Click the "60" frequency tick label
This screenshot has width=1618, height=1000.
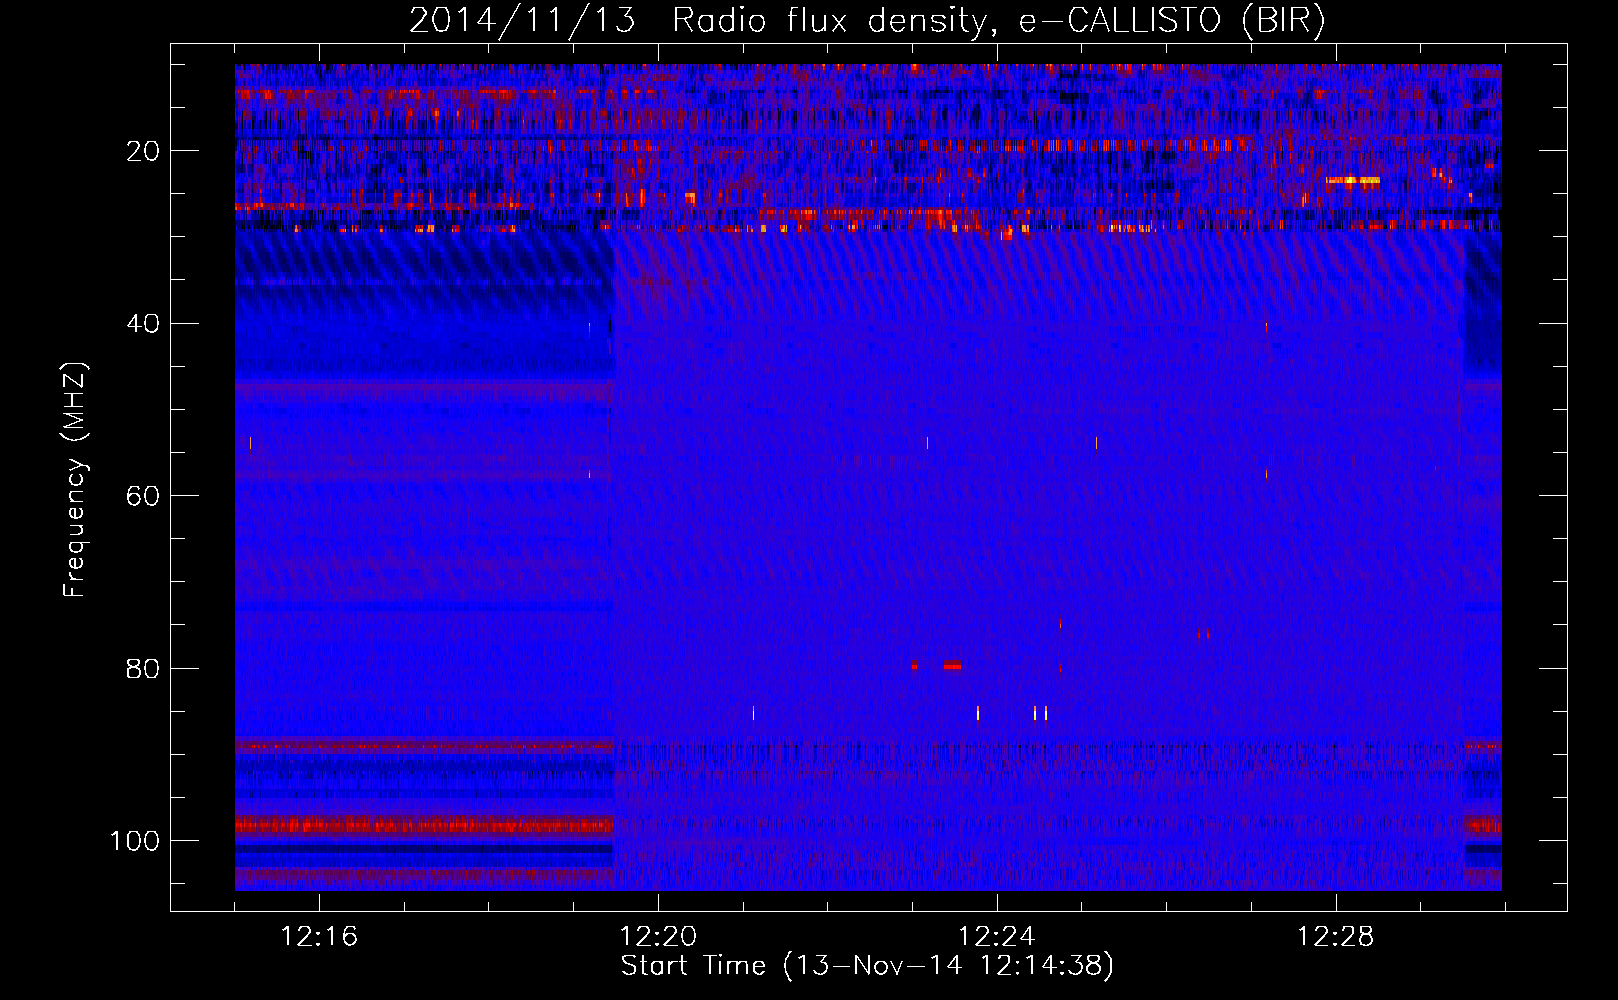coord(144,496)
